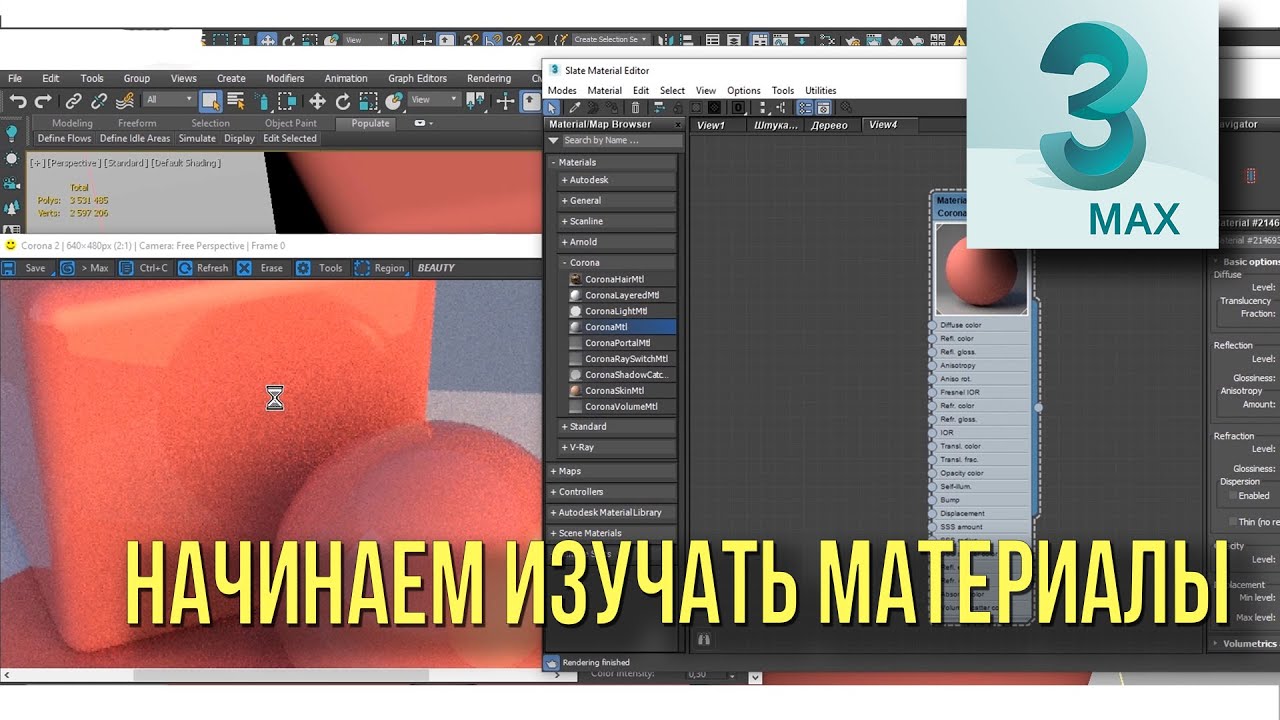Click the light bulb icon in left sidebar
The image size is (1280, 720).
11,133
